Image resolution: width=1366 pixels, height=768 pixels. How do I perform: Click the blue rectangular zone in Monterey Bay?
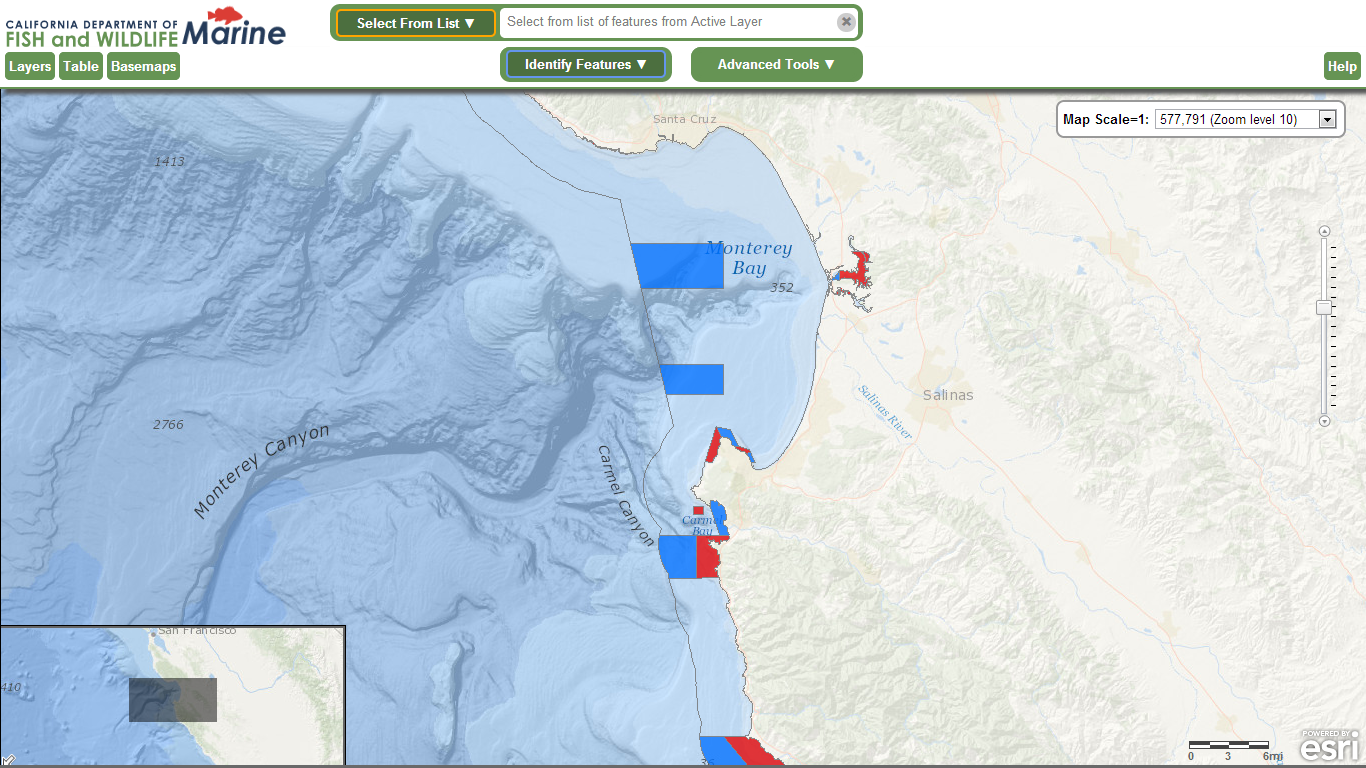676,266
